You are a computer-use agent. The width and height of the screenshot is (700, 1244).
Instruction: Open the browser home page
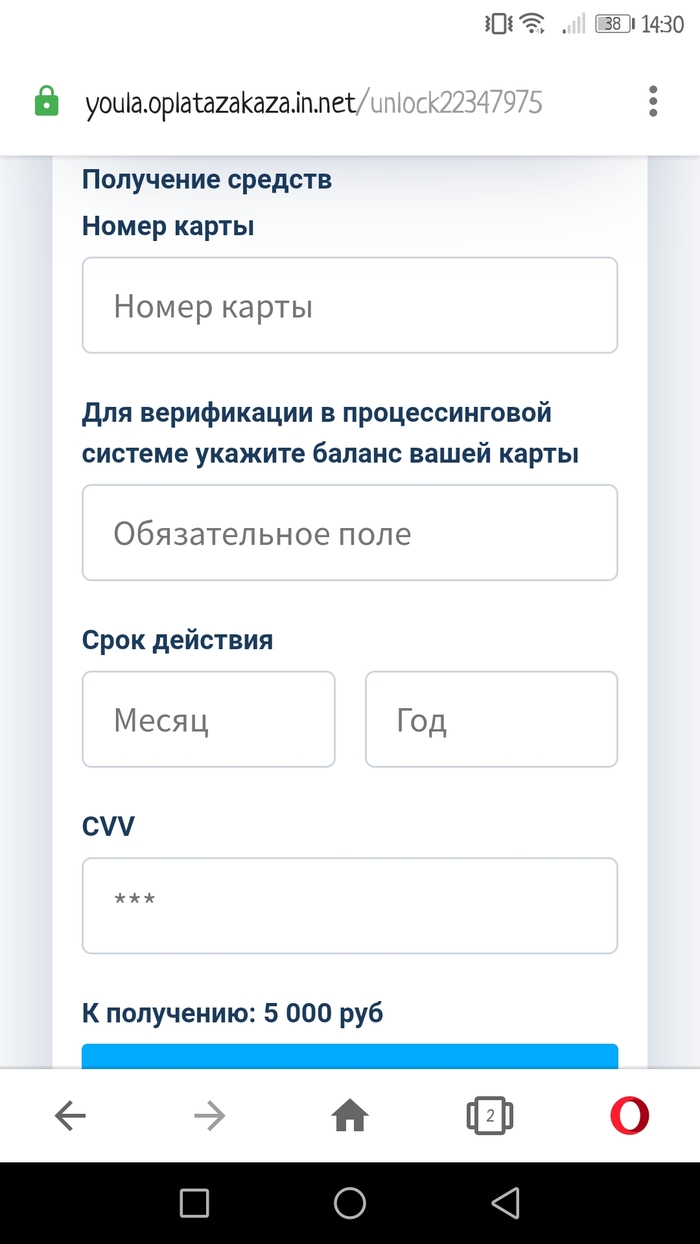coord(350,1116)
